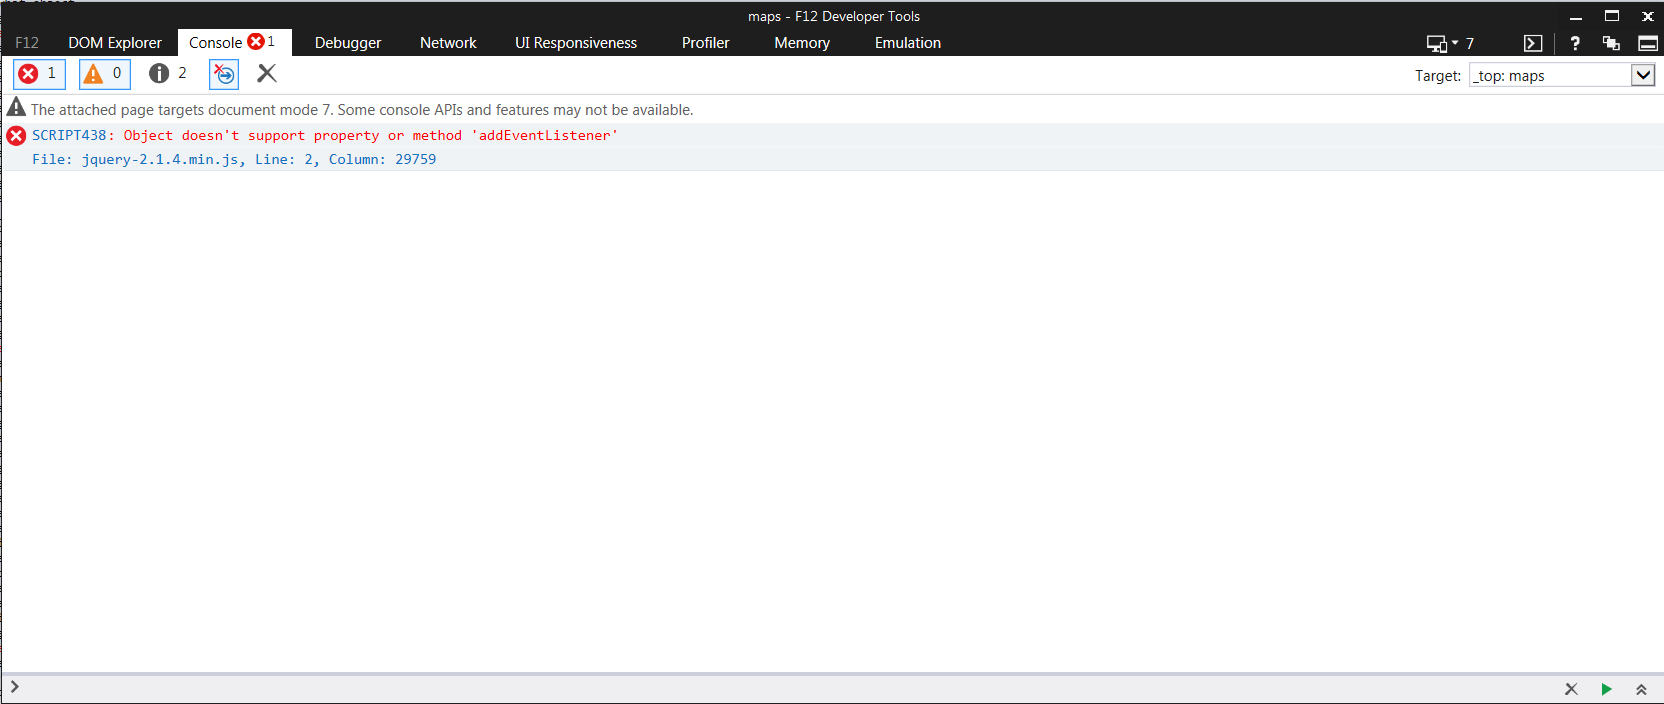Click the console command input line

[x=780, y=688]
